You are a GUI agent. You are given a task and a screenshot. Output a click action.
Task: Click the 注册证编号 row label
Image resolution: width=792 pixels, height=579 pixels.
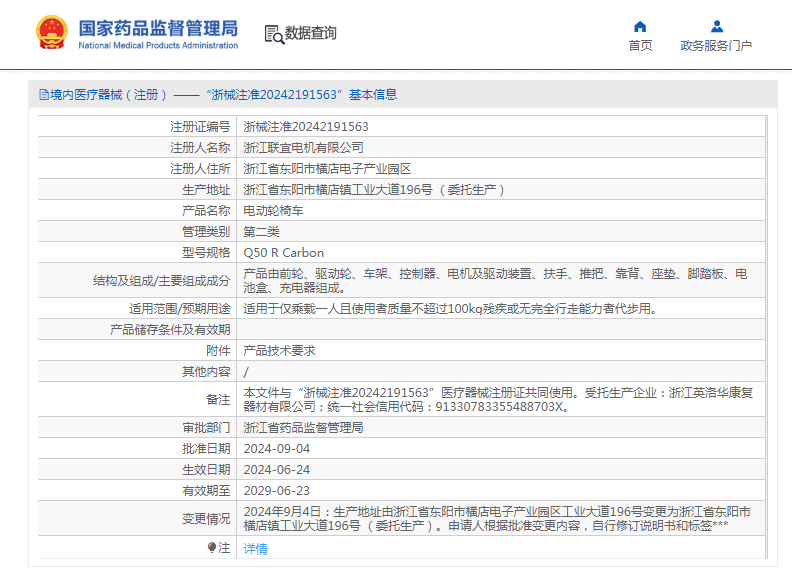click(x=200, y=126)
